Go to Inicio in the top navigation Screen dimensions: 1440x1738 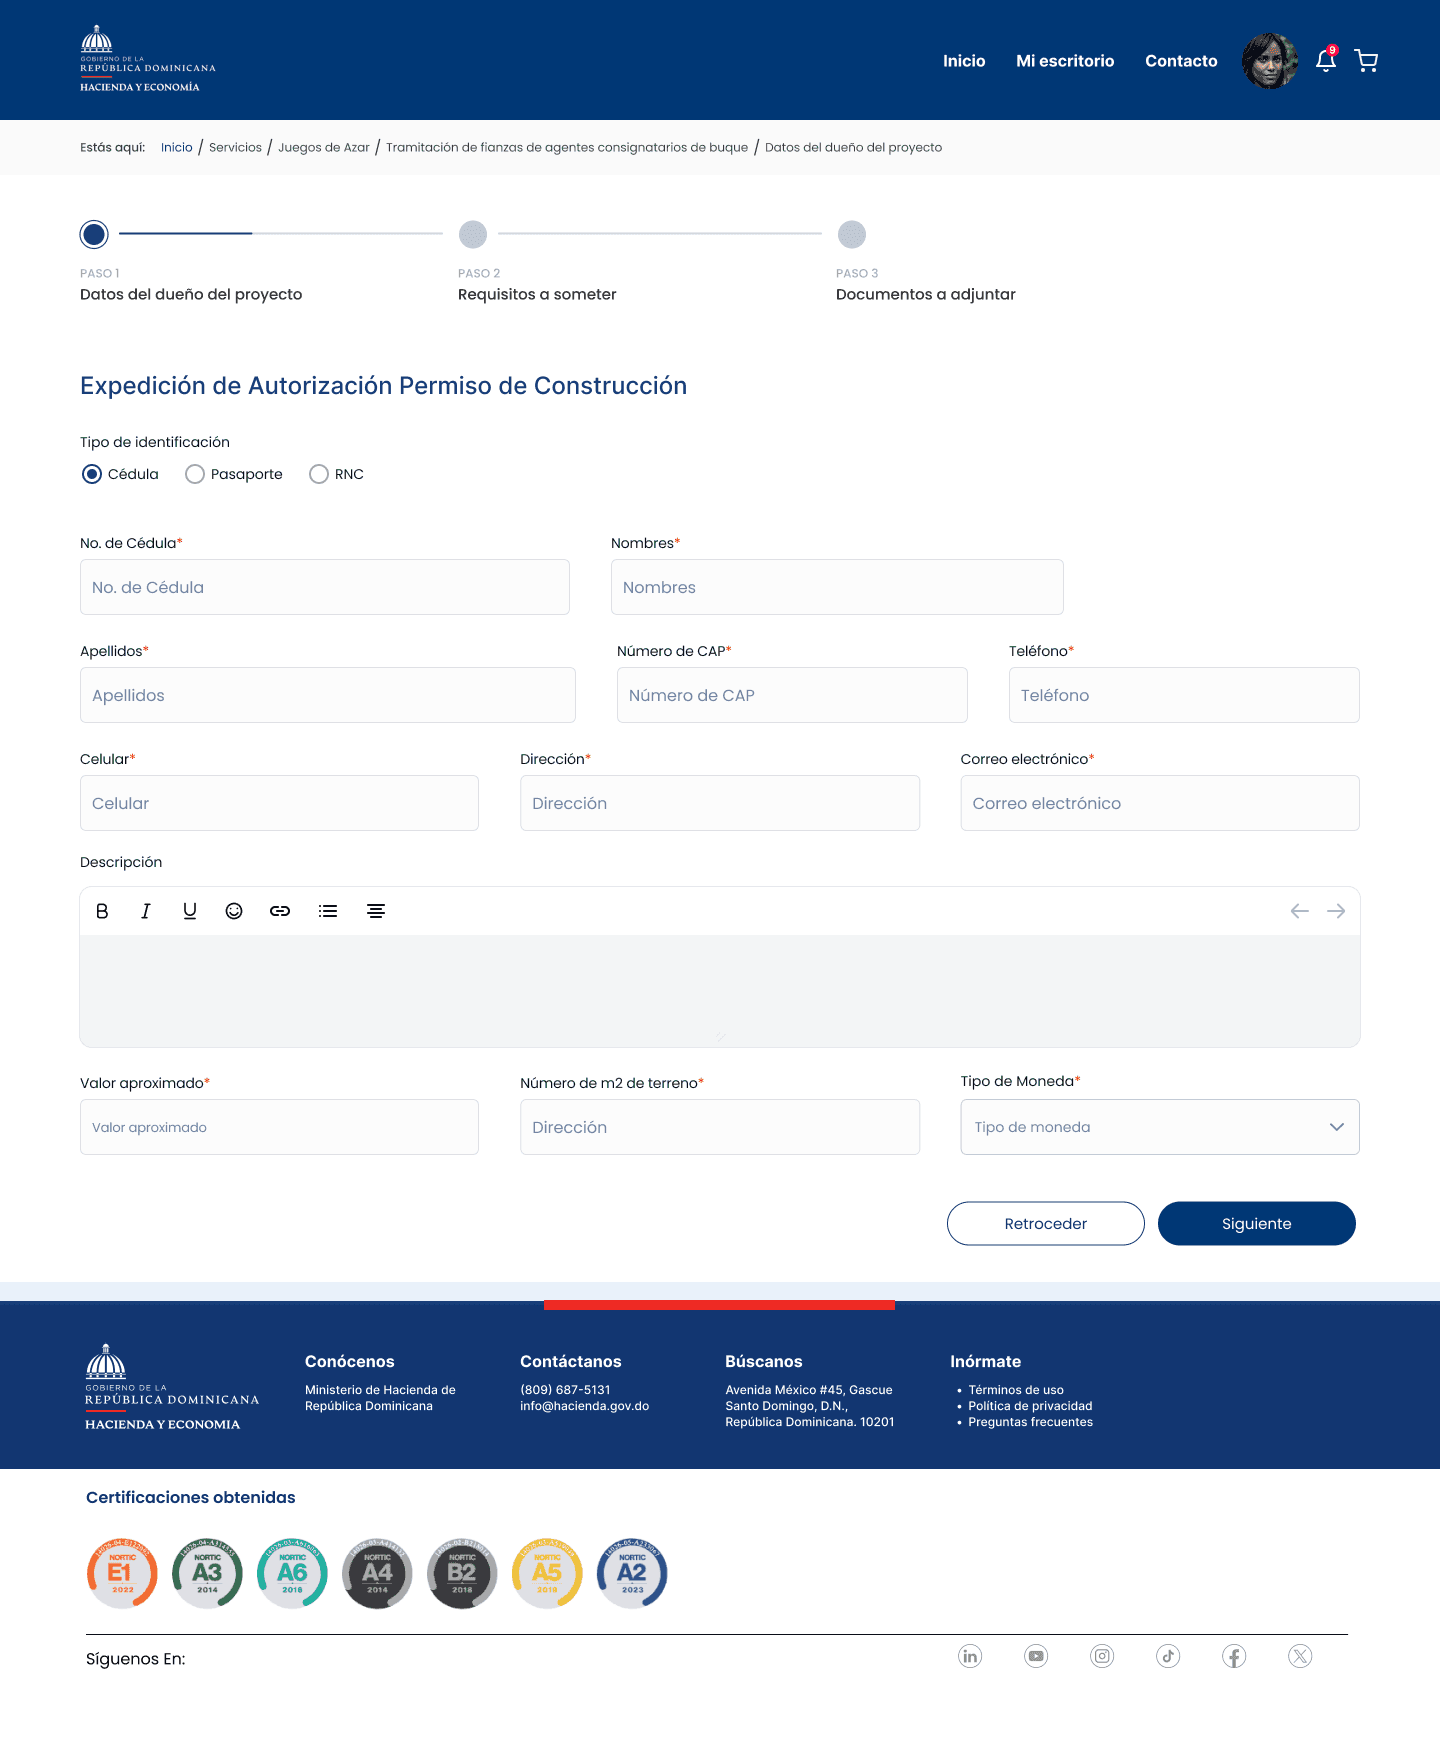pos(964,61)
